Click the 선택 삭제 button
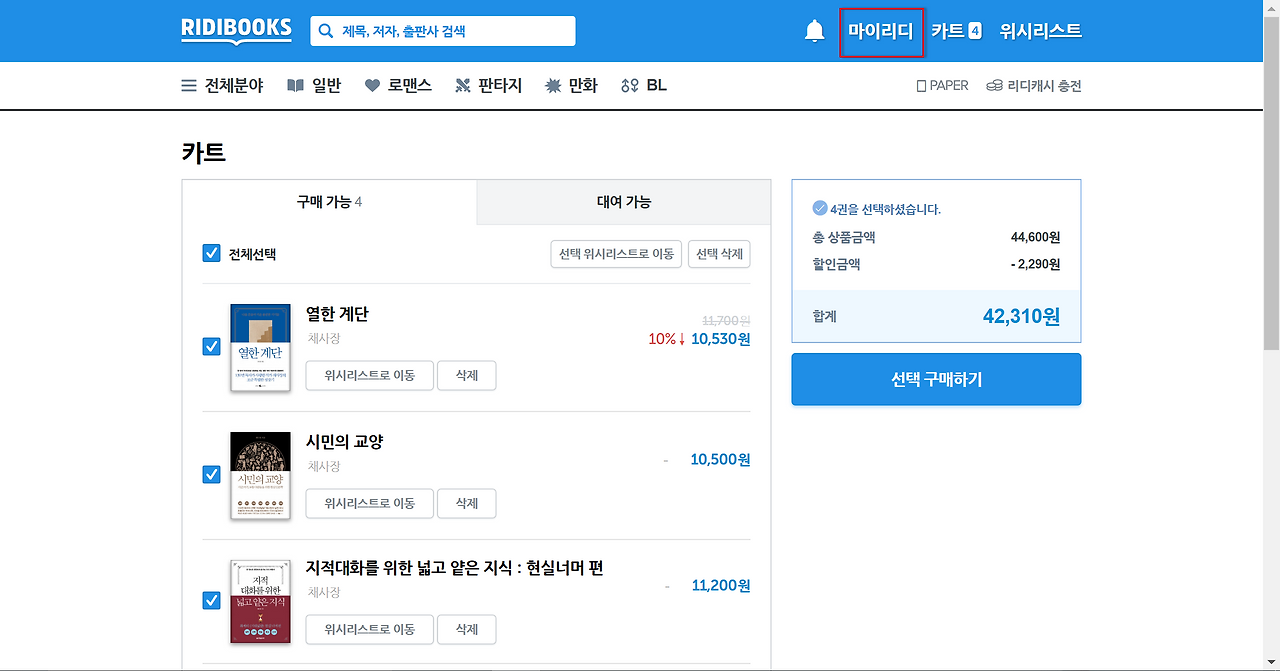This screenshot has height=671, width=1280. [x=719, y=254]
